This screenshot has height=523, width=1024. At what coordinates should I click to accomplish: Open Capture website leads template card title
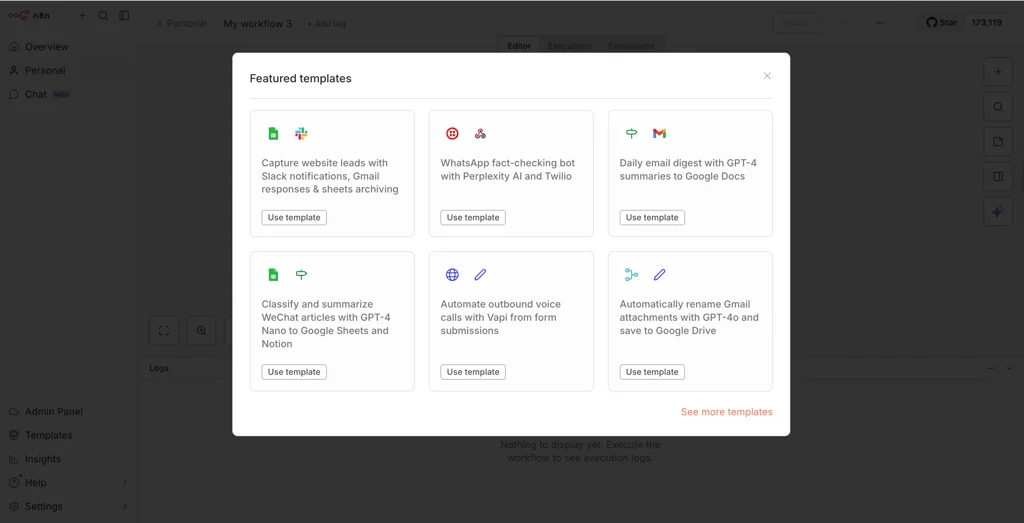coord(330,176)
